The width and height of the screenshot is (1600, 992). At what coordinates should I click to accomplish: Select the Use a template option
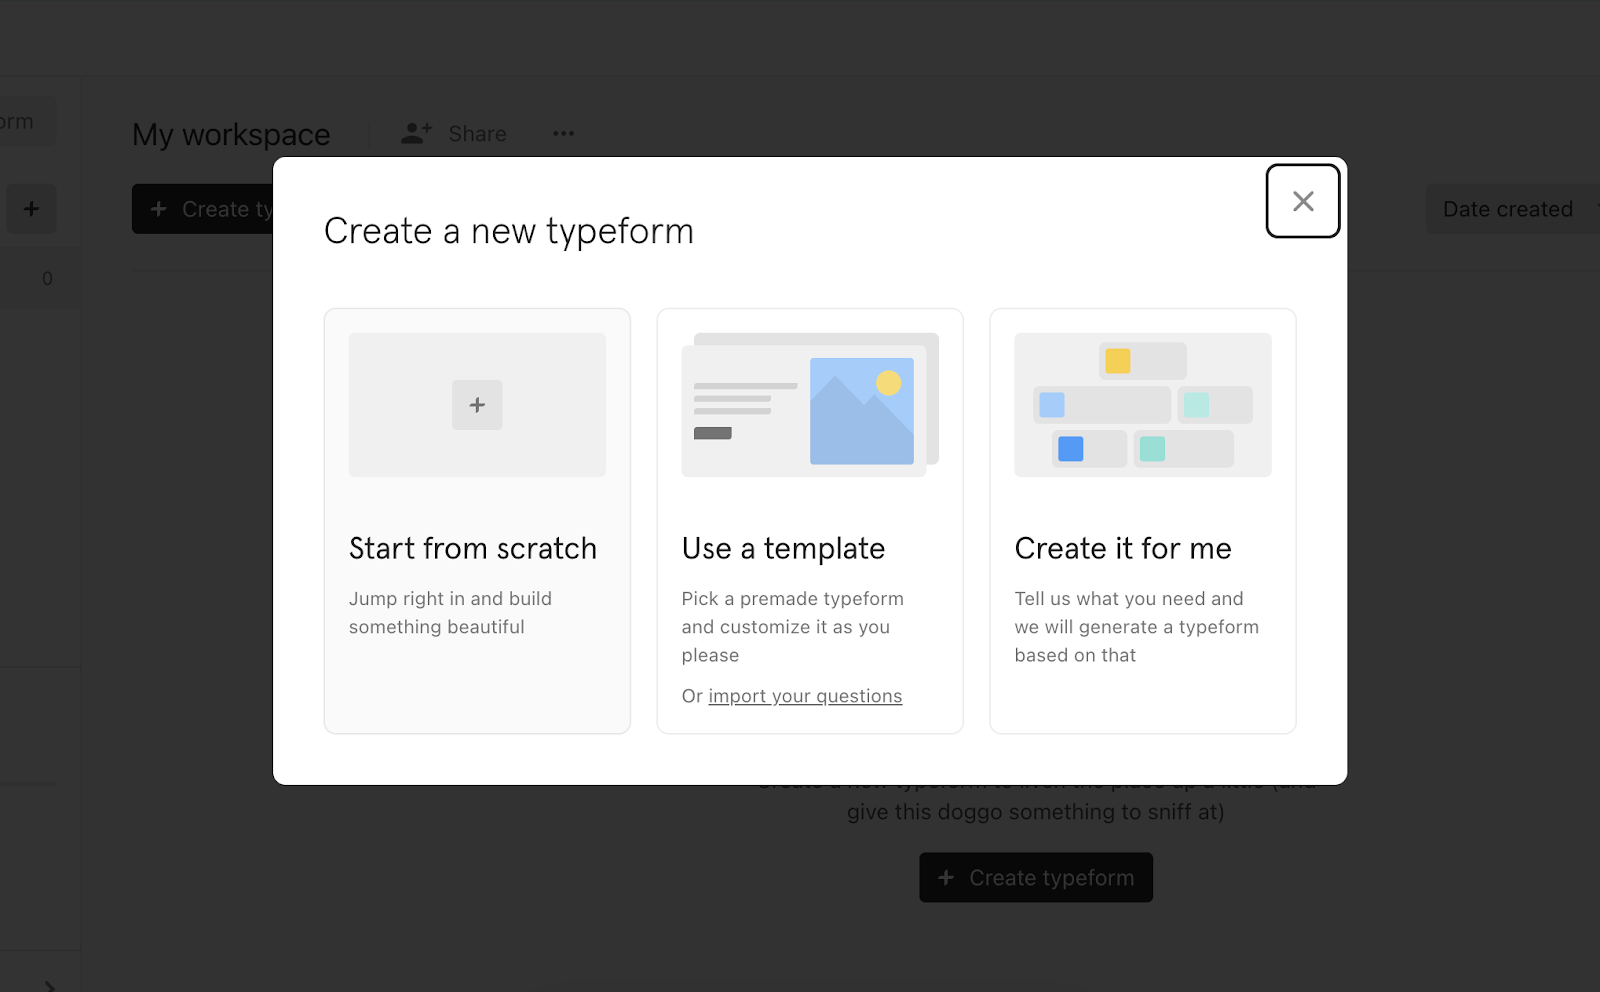point(810,521)
